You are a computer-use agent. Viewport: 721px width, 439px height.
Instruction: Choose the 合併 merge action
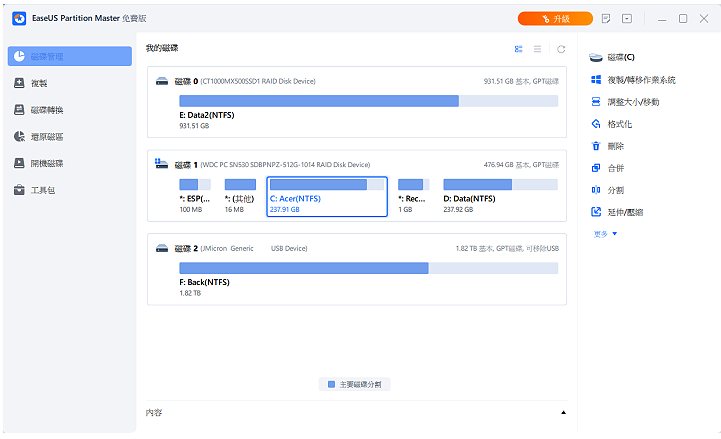(x=616, y=168)
